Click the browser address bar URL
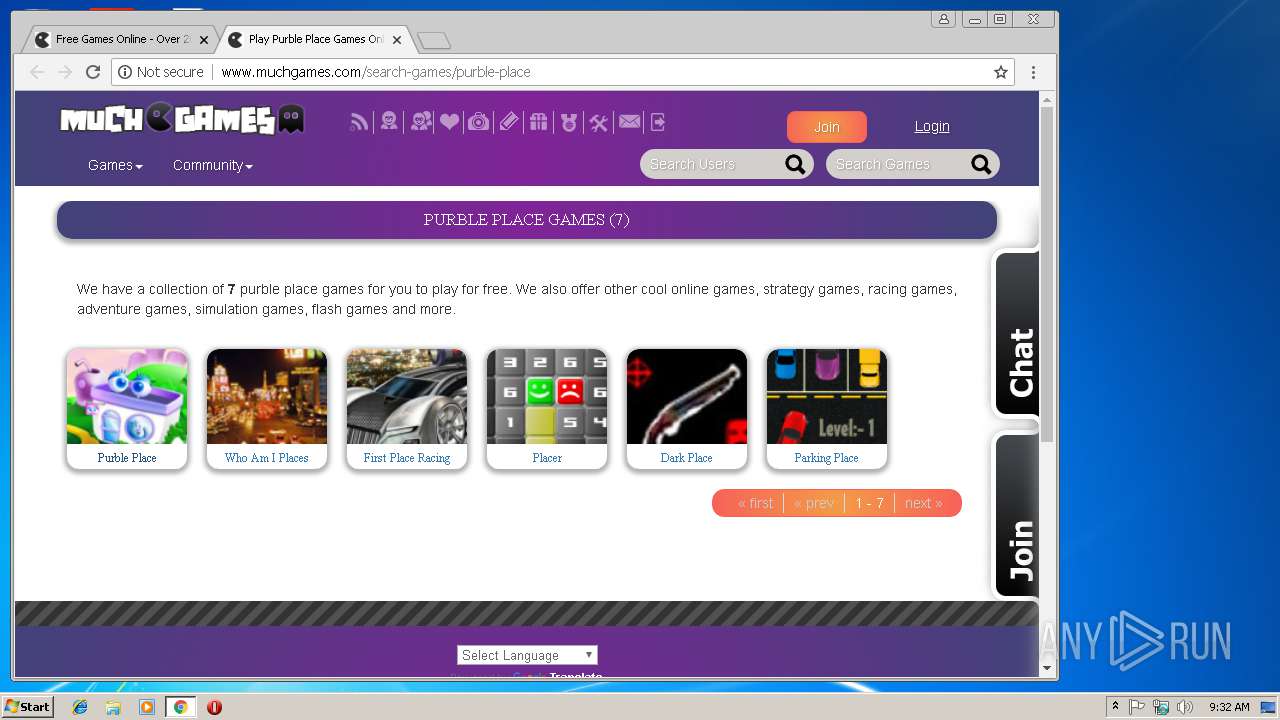1280x720 pixels. pos(376,72)
